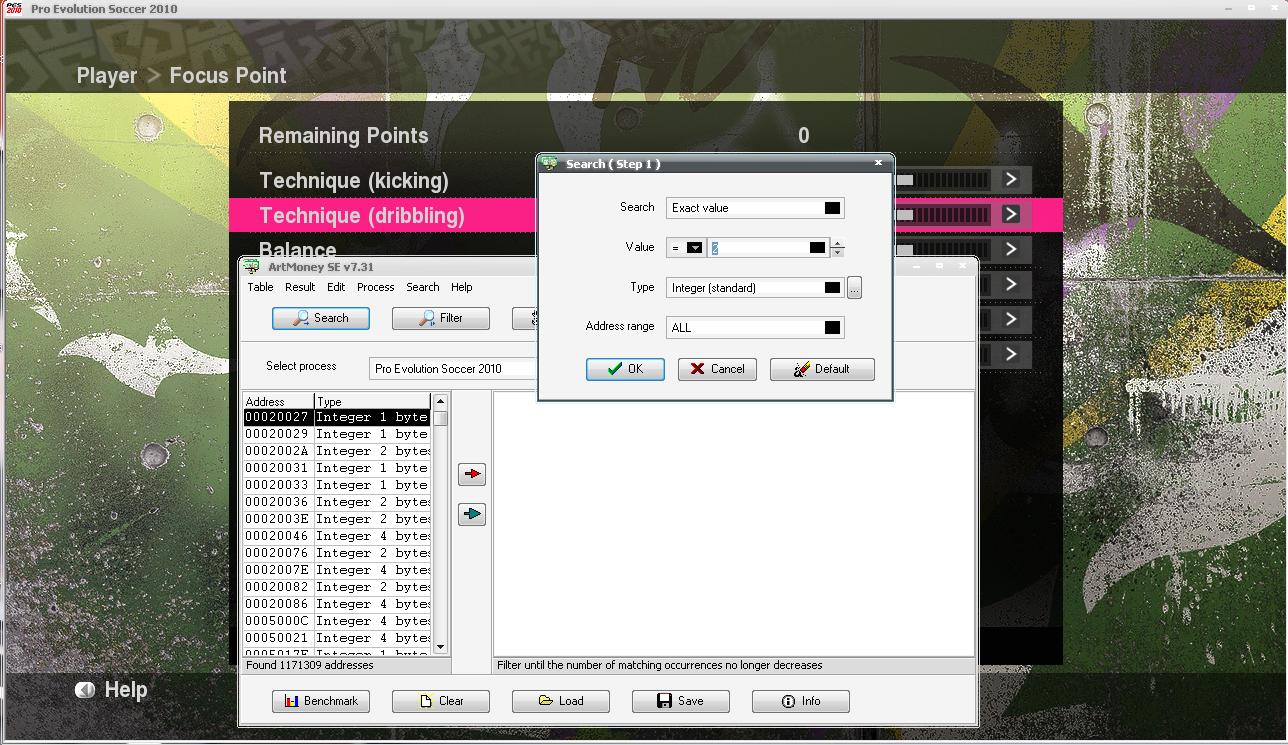
Task: Click the Technique (kicking) level bar
Action: (942, 180)
